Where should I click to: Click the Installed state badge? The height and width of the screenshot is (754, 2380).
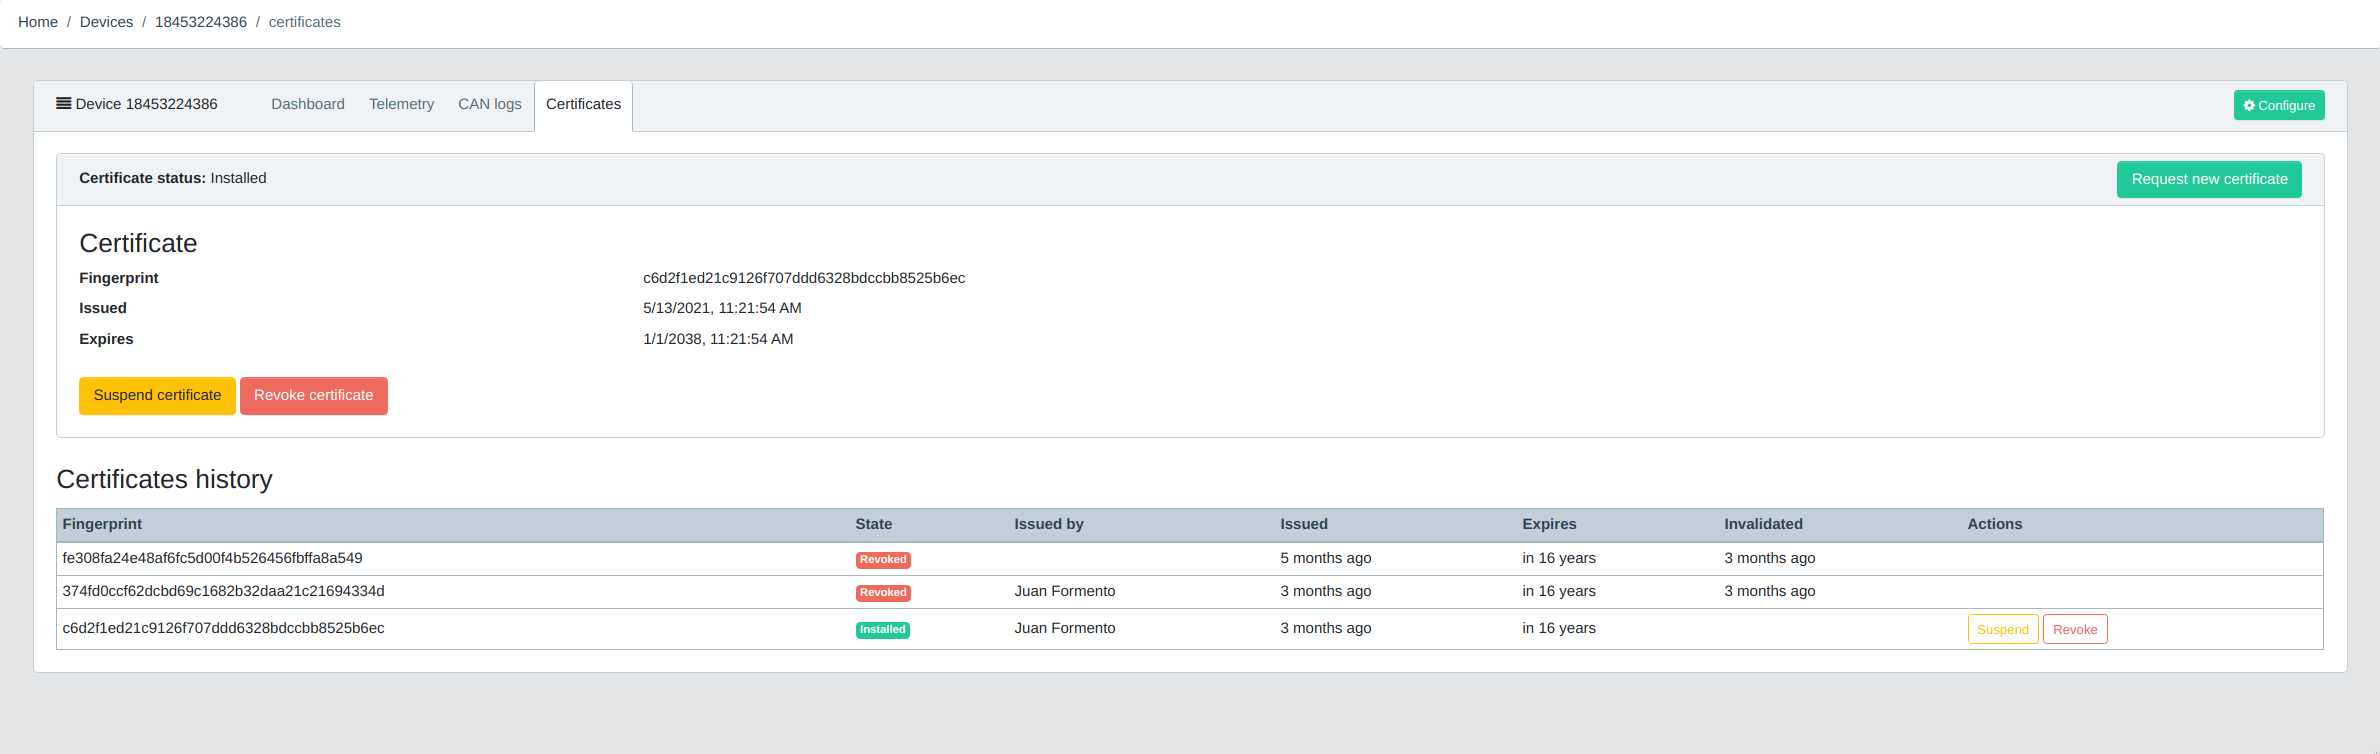[x=882, y=630]
